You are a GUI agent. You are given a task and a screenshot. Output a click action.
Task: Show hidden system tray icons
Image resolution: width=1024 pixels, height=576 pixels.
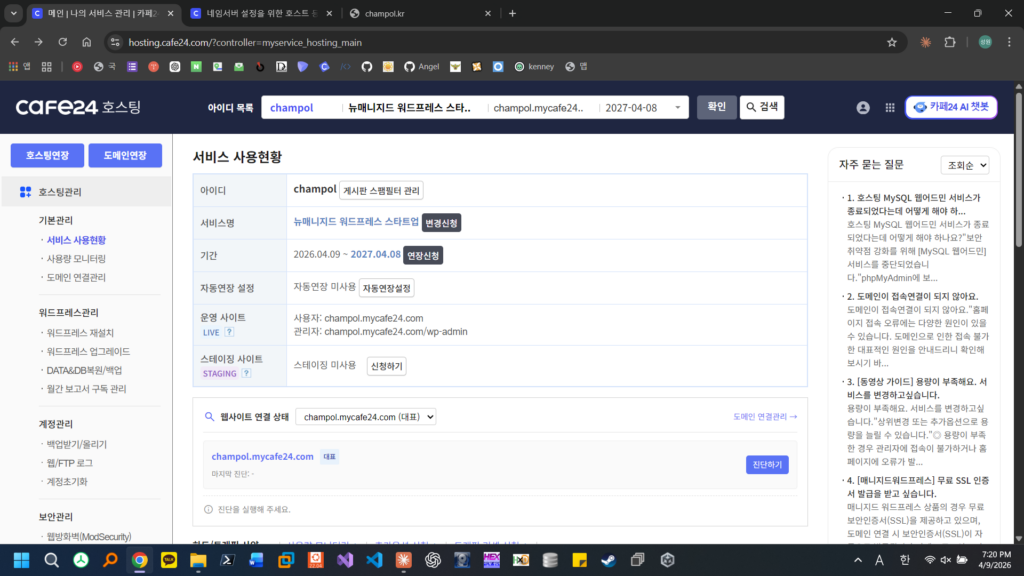857,560
